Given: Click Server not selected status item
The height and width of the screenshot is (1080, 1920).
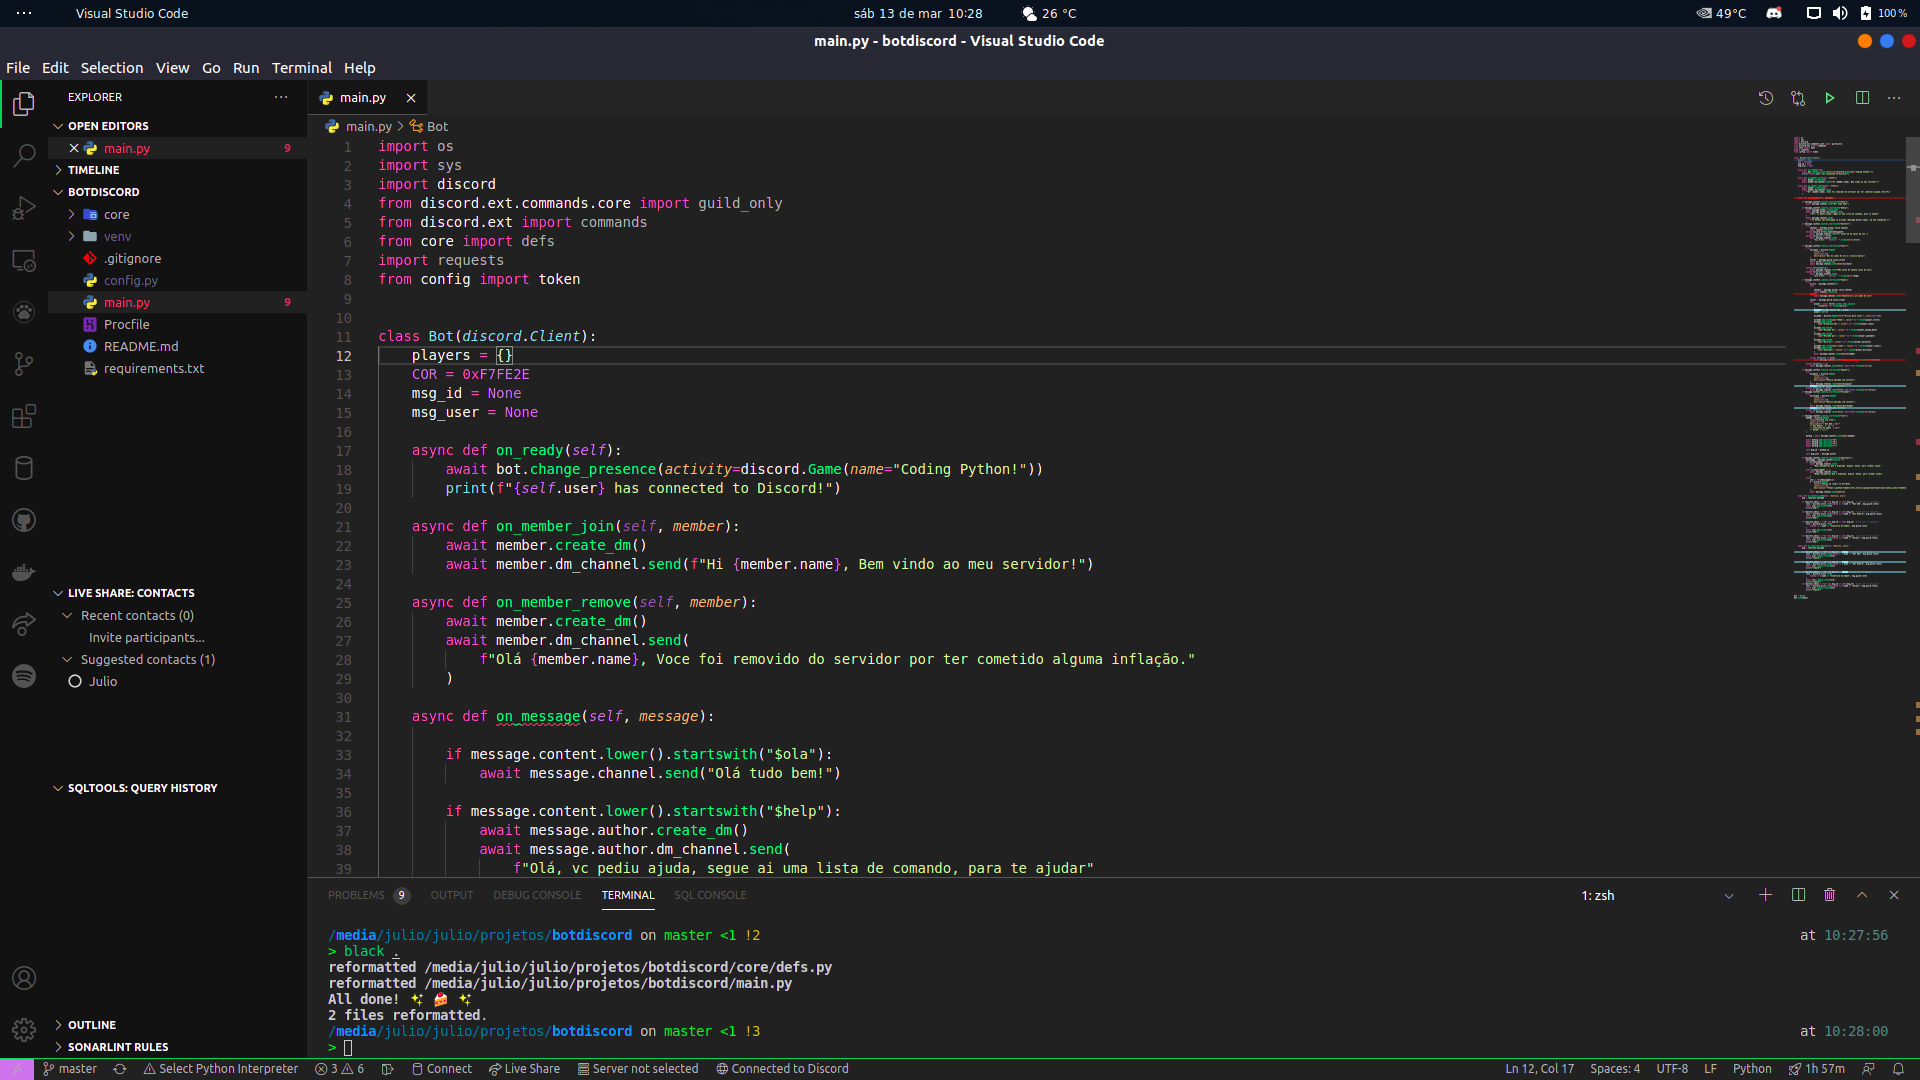Looking at the screenshot, I should click(638, 1069).
